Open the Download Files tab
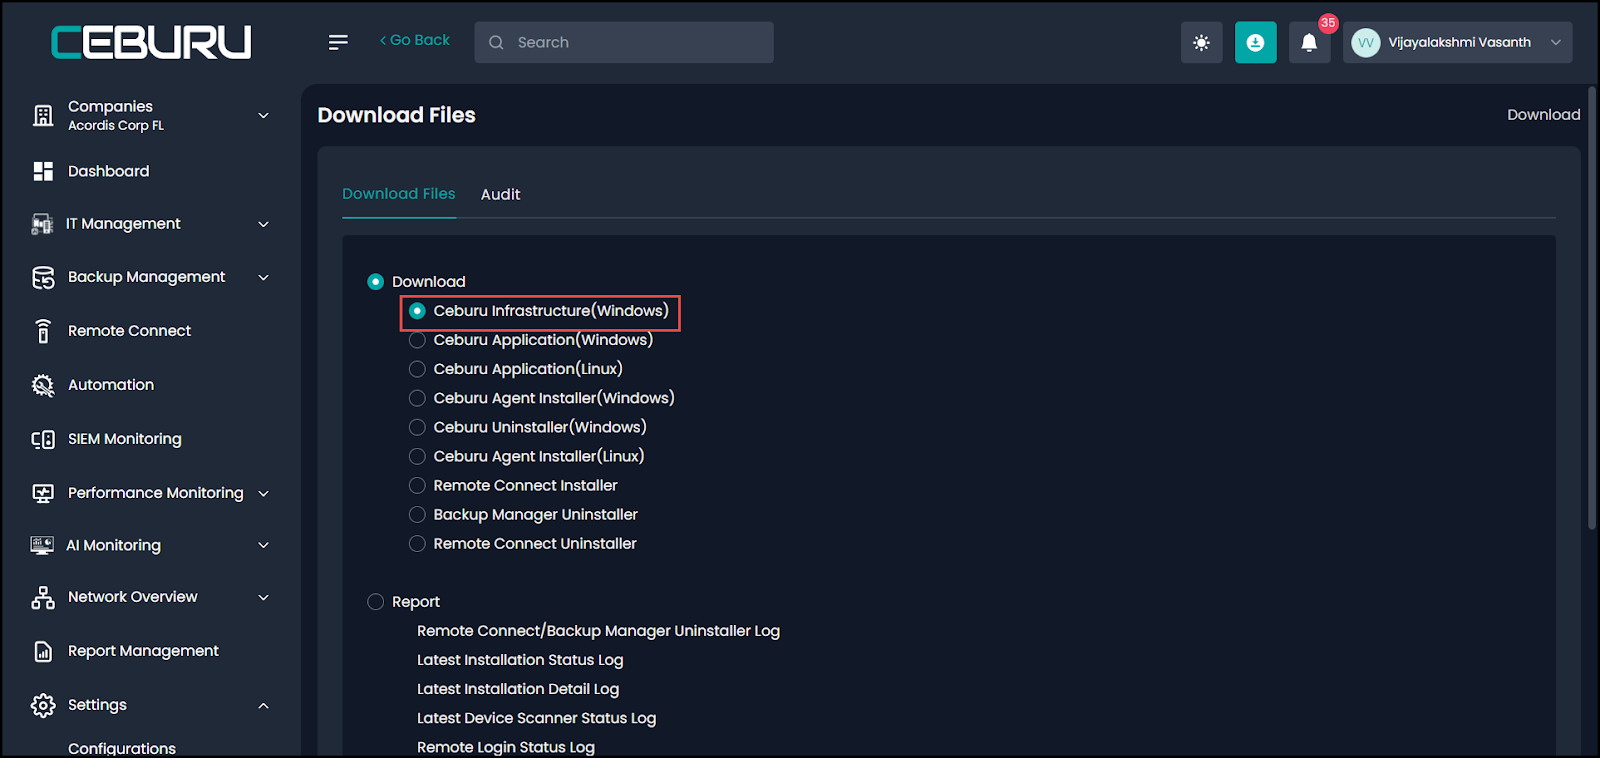 (399, 194)
